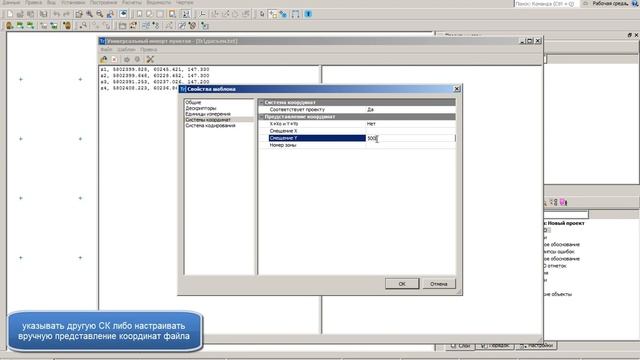Image resolution: width=640 pixels, height=360 pixels.
Task: Click the blue info icon on the top toolbar
Action: [308, 14]
